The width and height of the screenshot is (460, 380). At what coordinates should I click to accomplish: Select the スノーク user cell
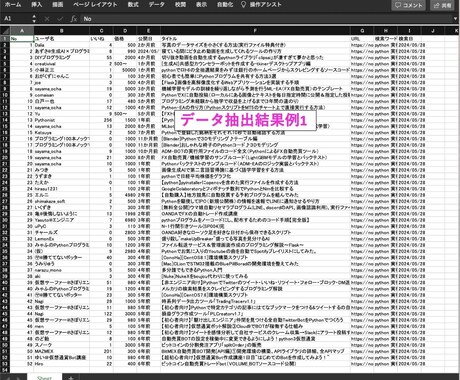[62, 345]
